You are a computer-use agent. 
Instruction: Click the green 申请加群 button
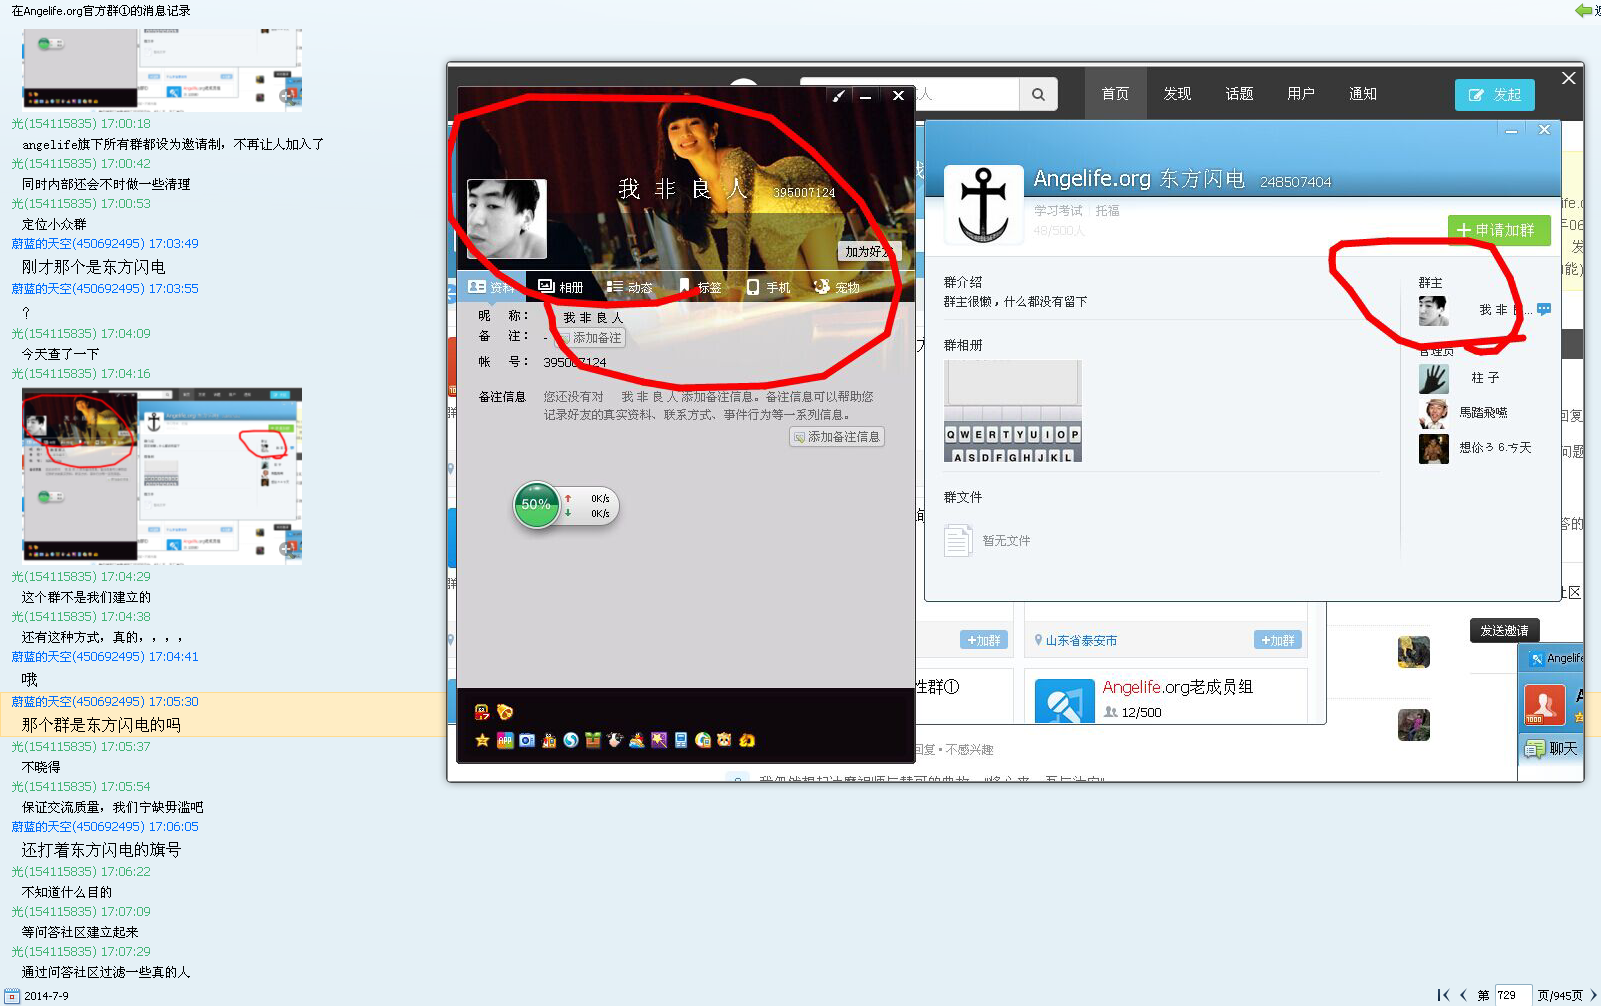click(x=1498, y=230)
